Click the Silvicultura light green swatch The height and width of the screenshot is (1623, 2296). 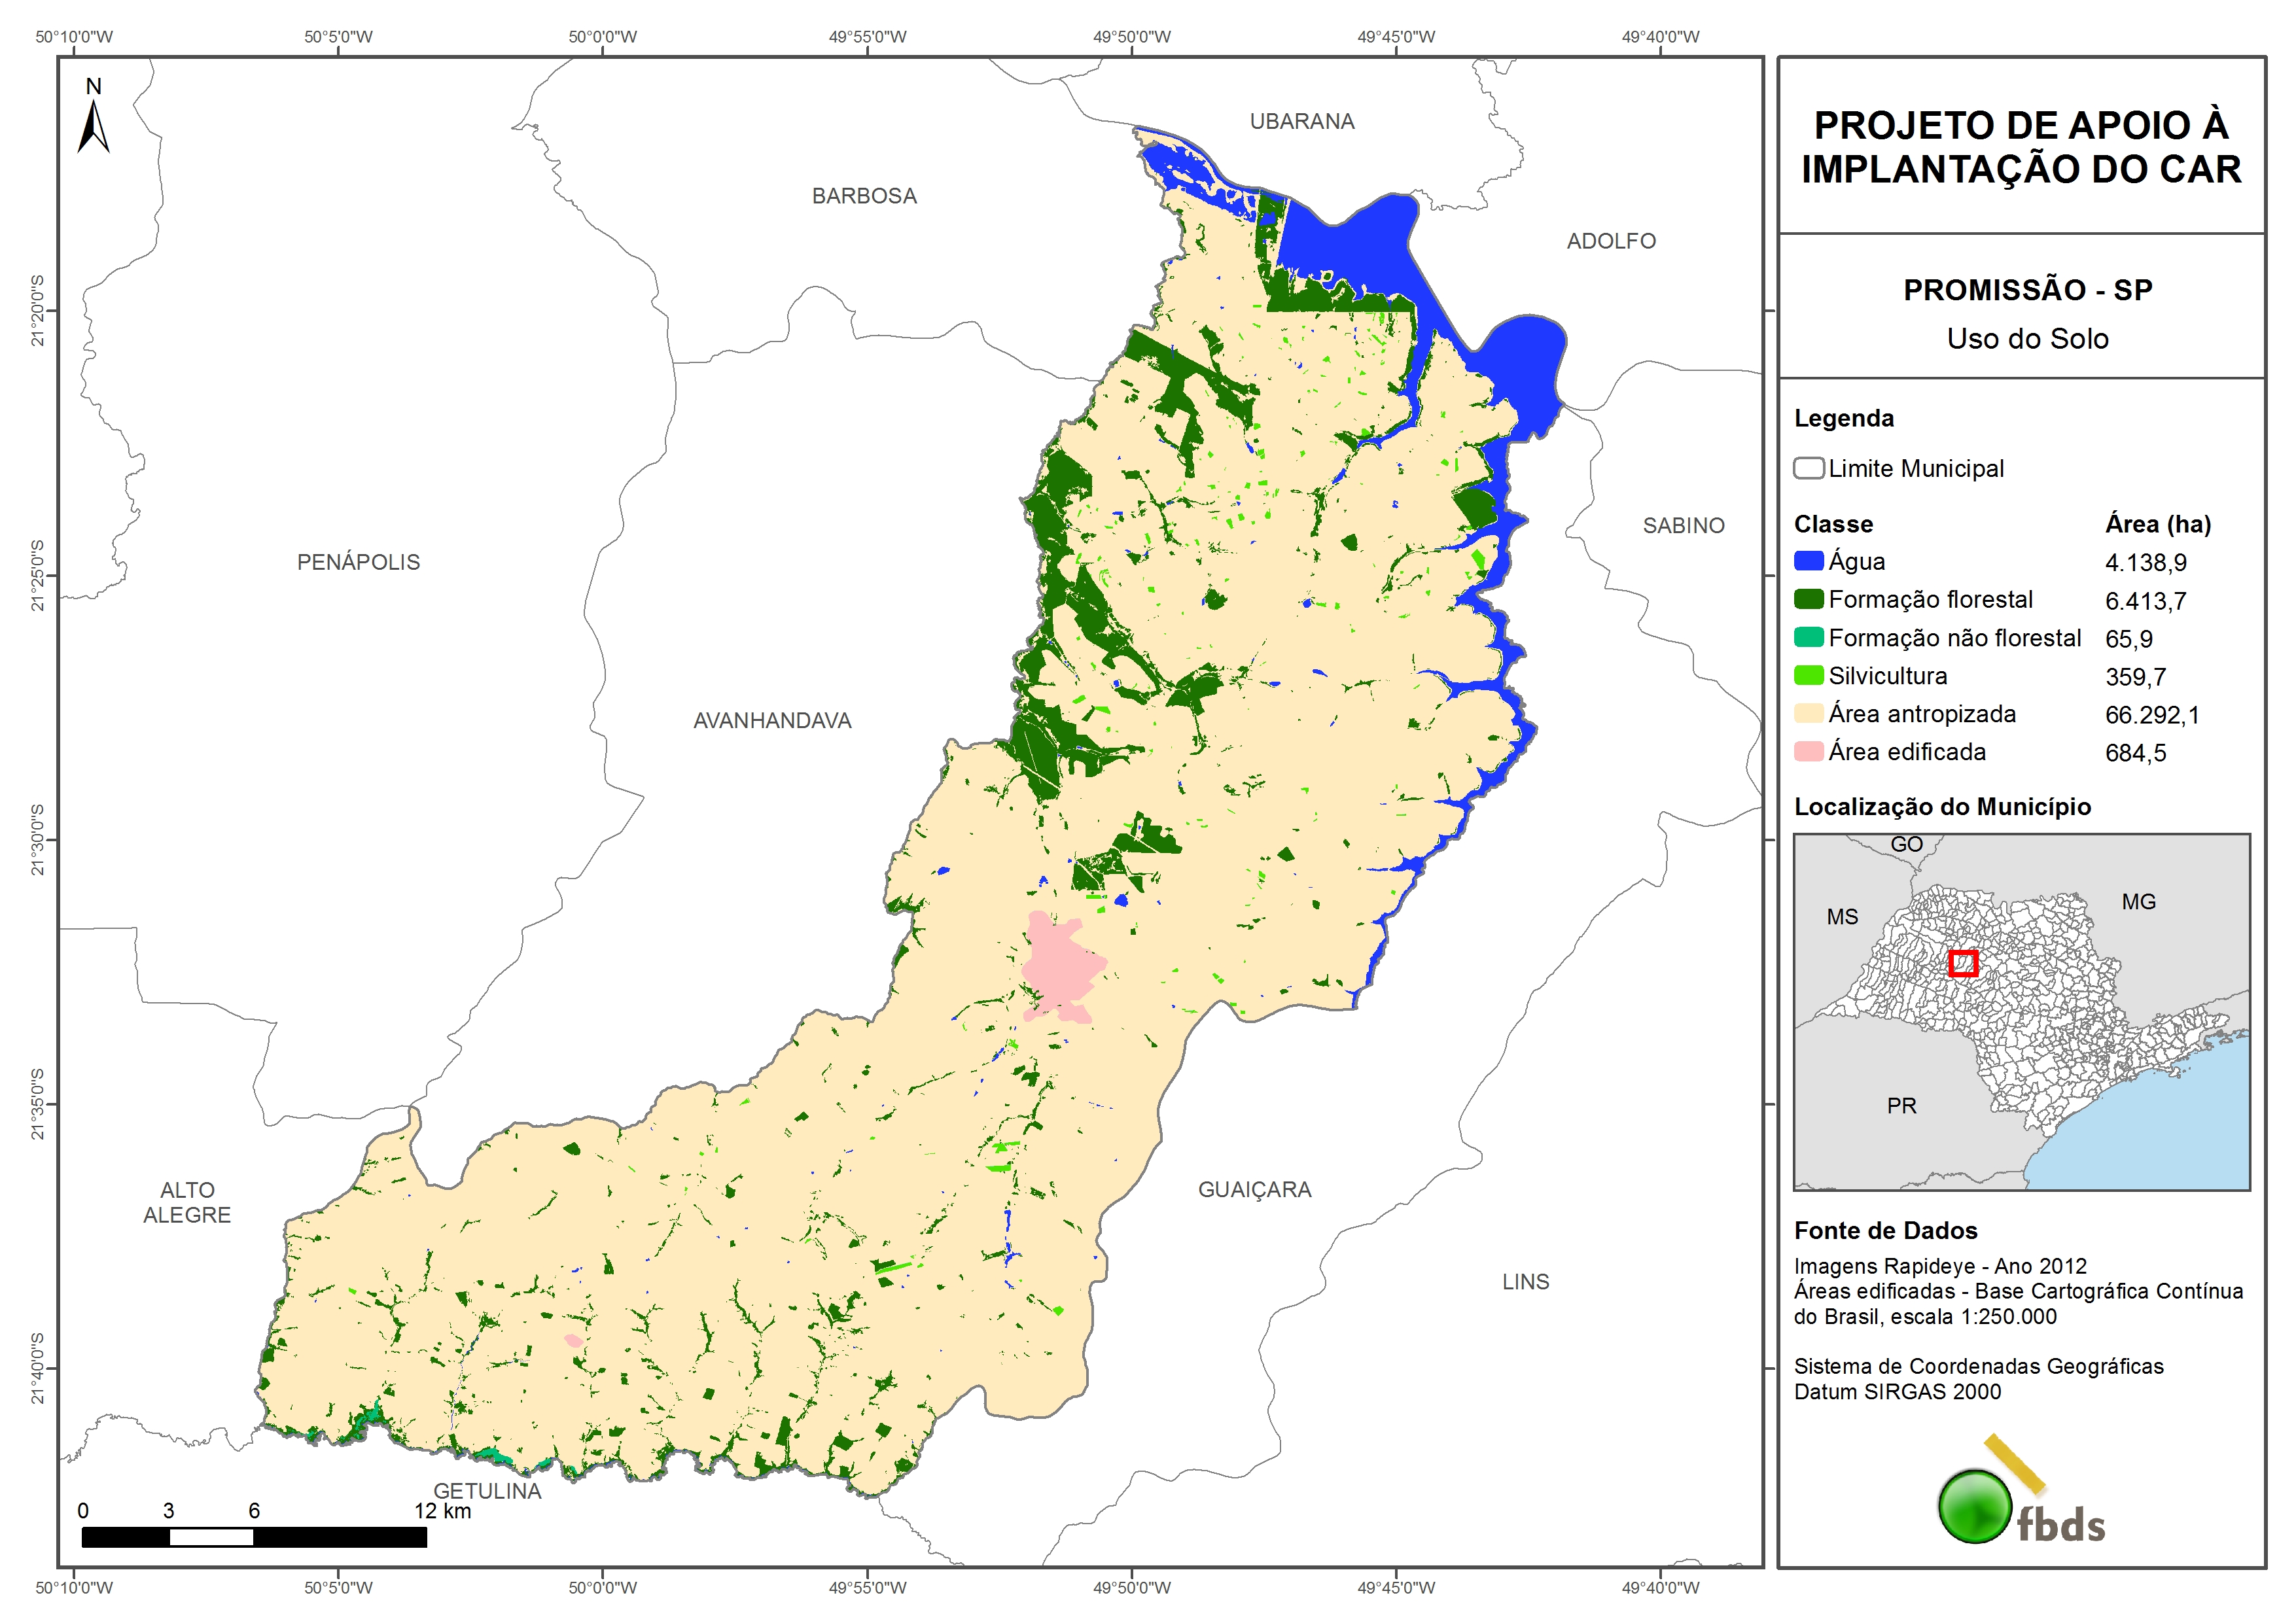pyautogui.click(x=1808, y=676)
